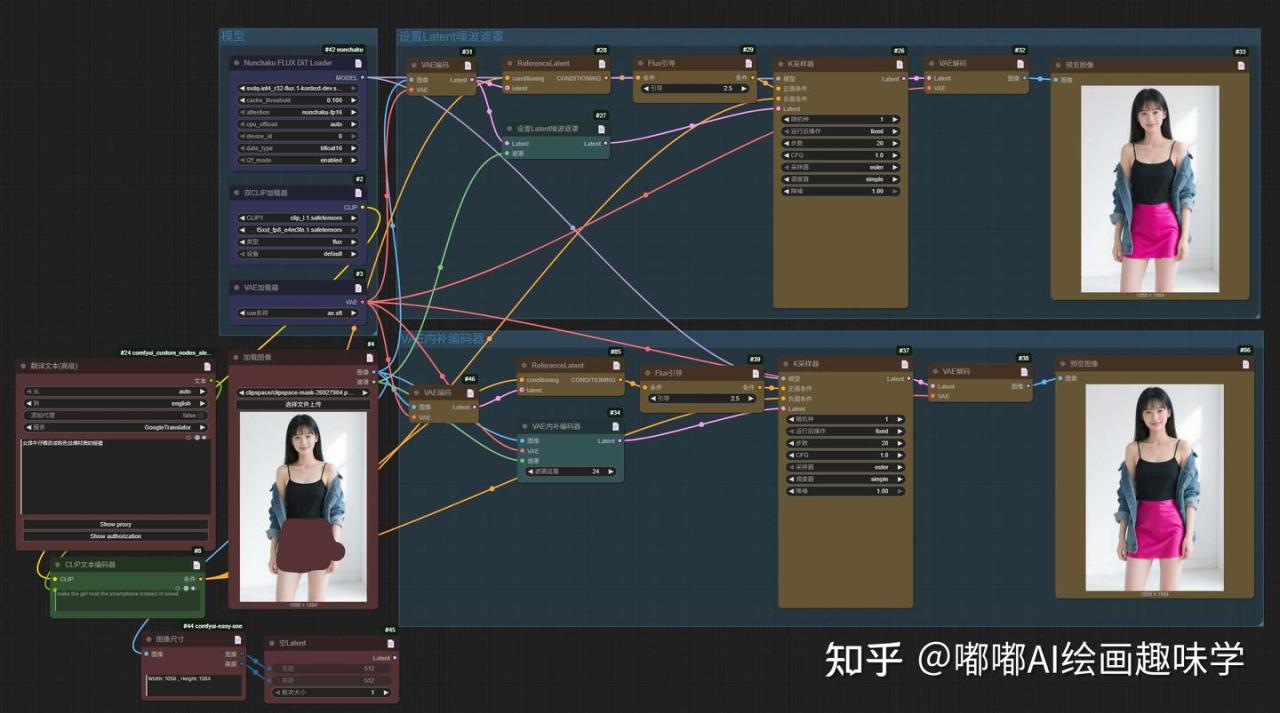
Task: Open the svdq-int4 flux kontext model selector
Action: (300, 88)
